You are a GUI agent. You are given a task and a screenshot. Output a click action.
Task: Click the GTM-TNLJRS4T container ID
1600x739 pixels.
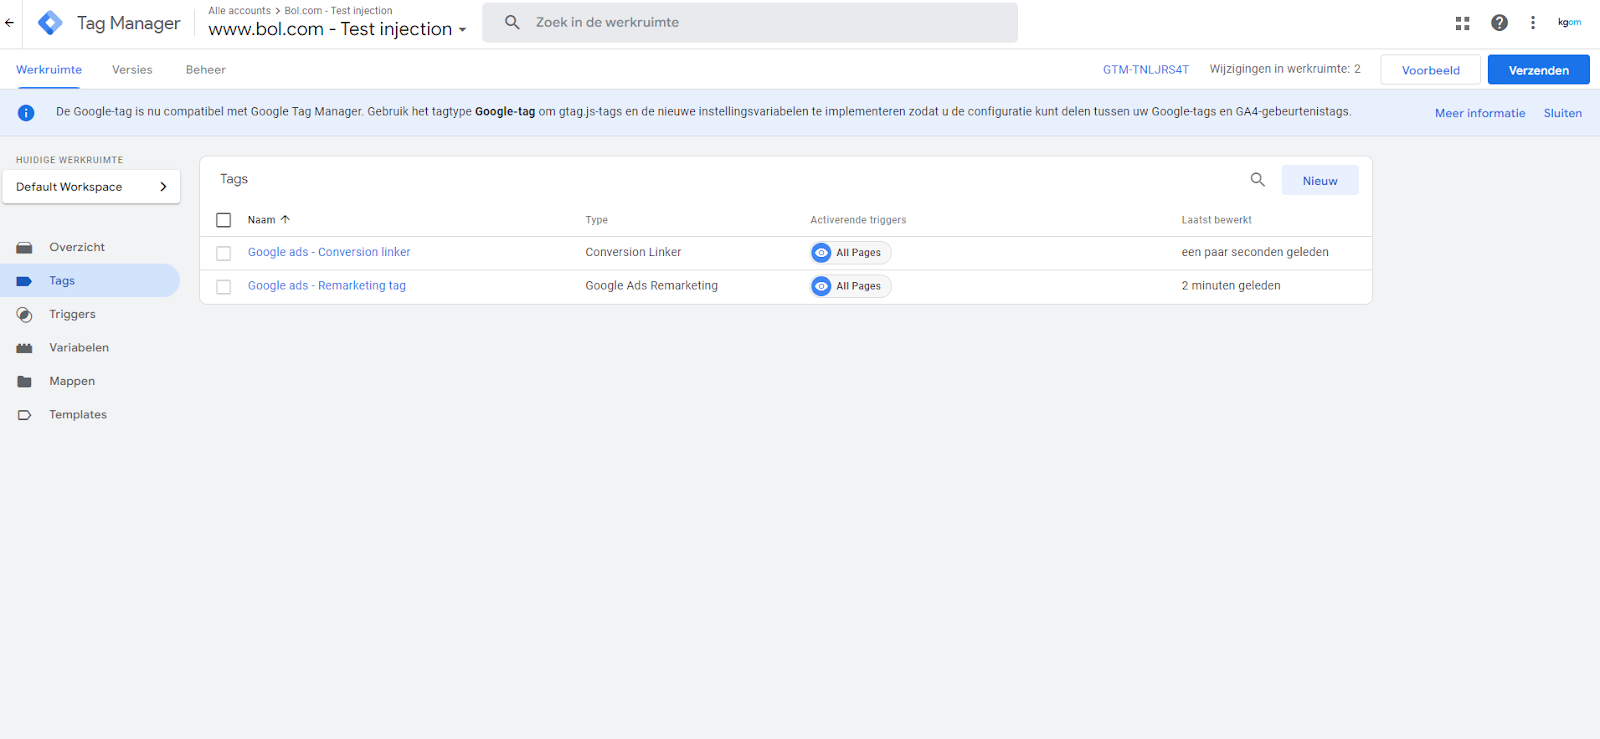tap(1146, 70)
